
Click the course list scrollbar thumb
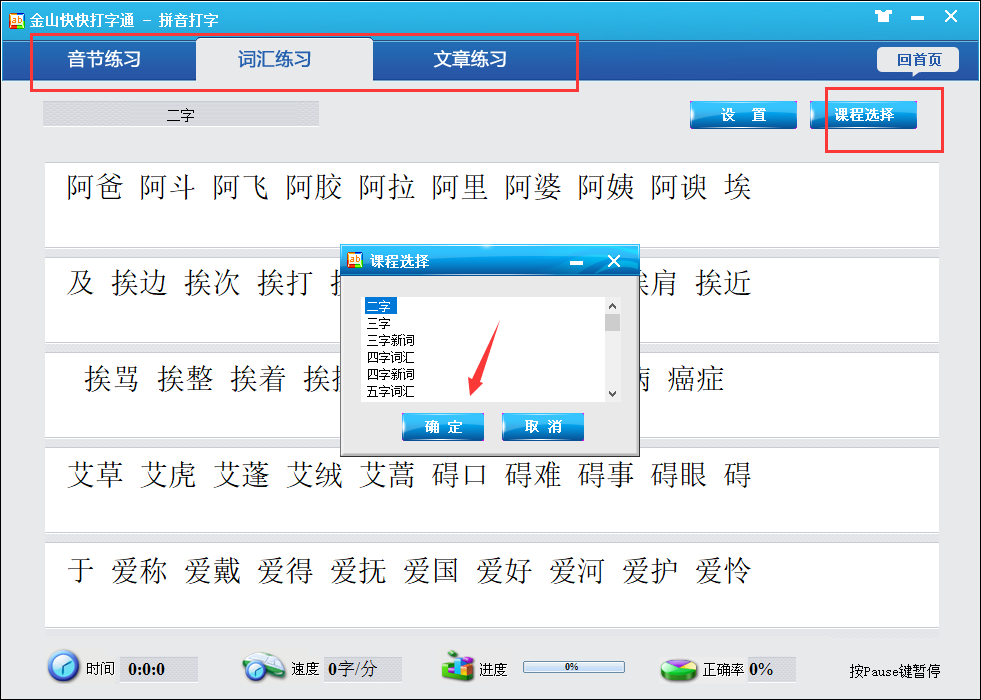click(x=612, y=322)
